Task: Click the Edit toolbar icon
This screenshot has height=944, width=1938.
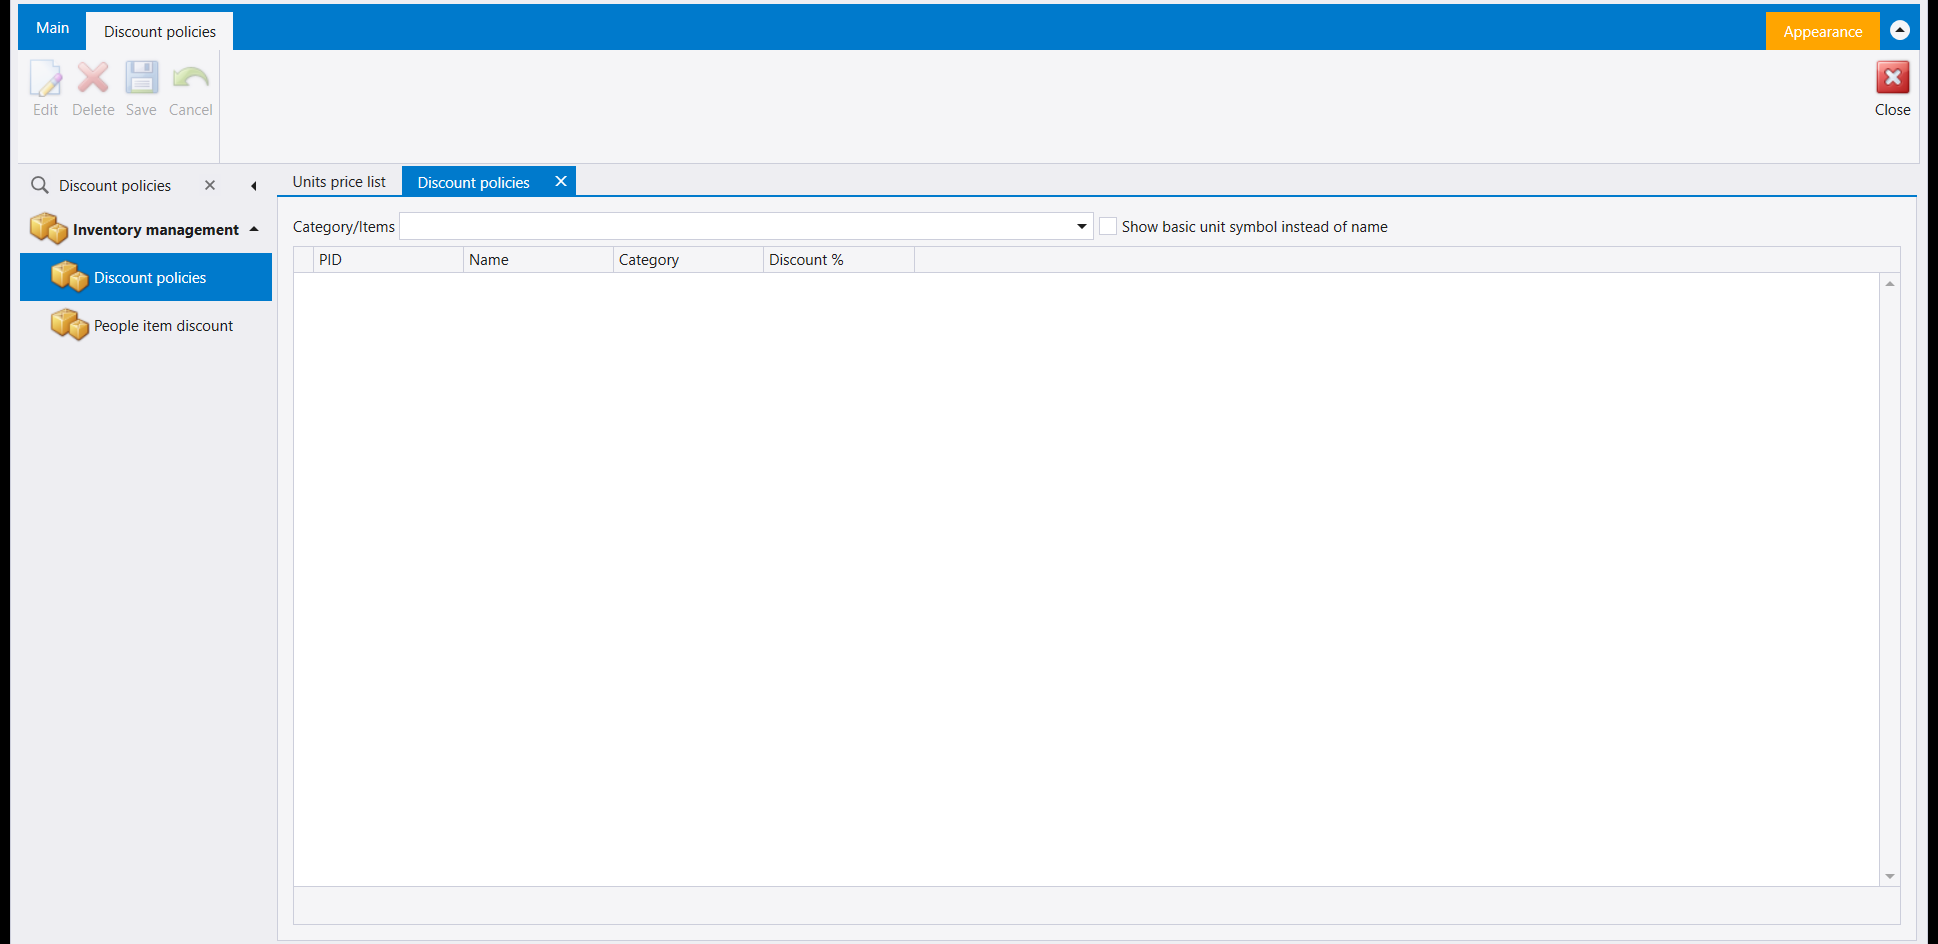Action: [45, 78]
